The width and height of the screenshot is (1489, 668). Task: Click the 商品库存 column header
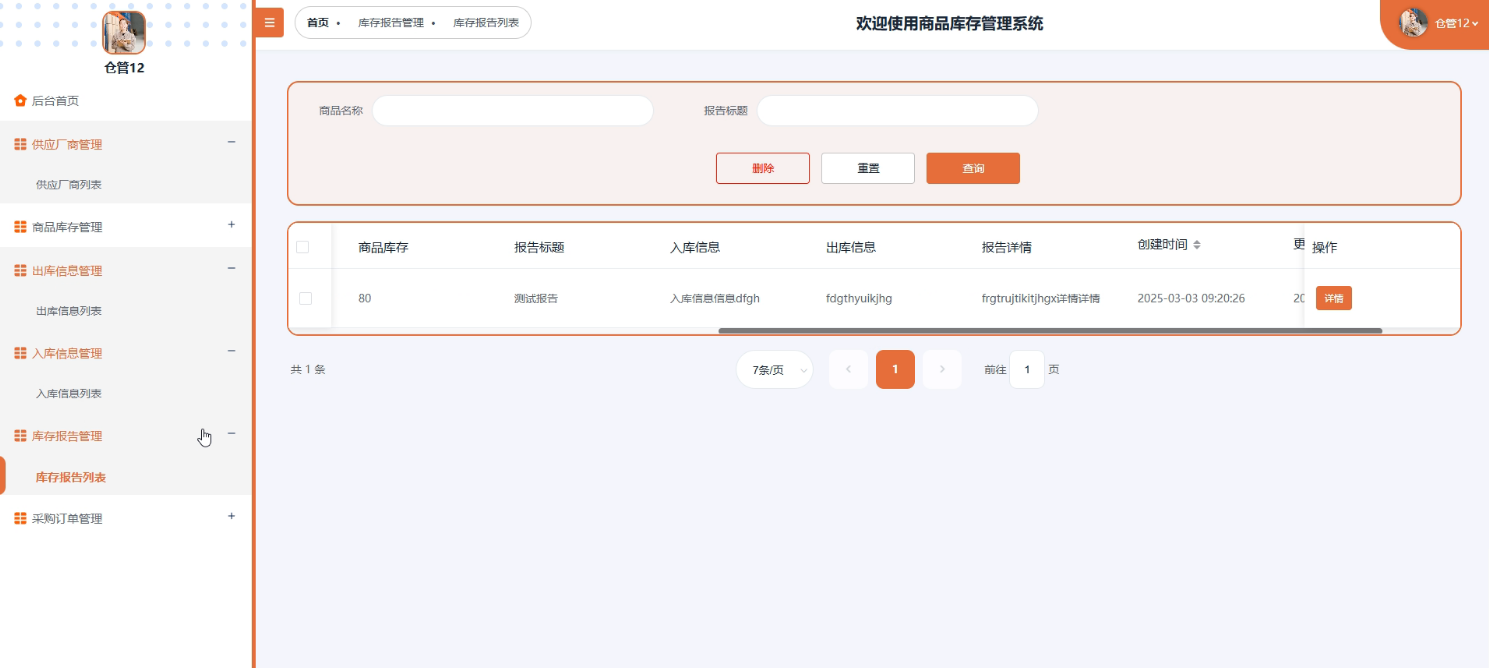[383, 247]
